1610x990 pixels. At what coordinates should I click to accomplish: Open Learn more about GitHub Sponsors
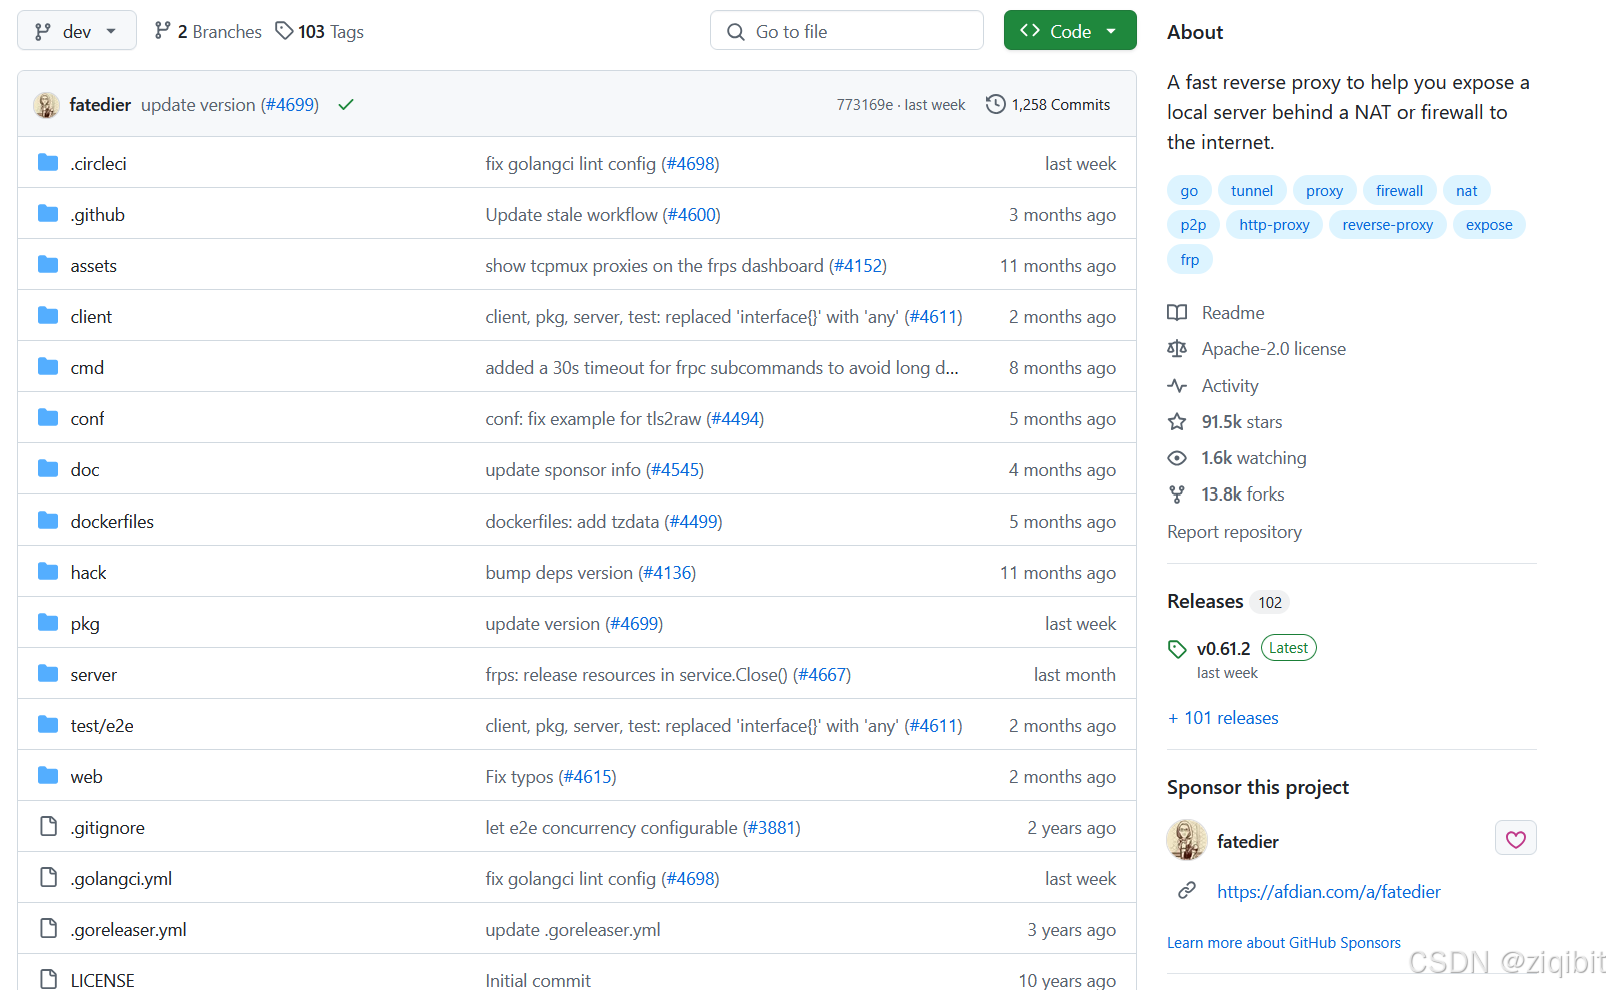pyautogui.click(x=1283, y=943)
